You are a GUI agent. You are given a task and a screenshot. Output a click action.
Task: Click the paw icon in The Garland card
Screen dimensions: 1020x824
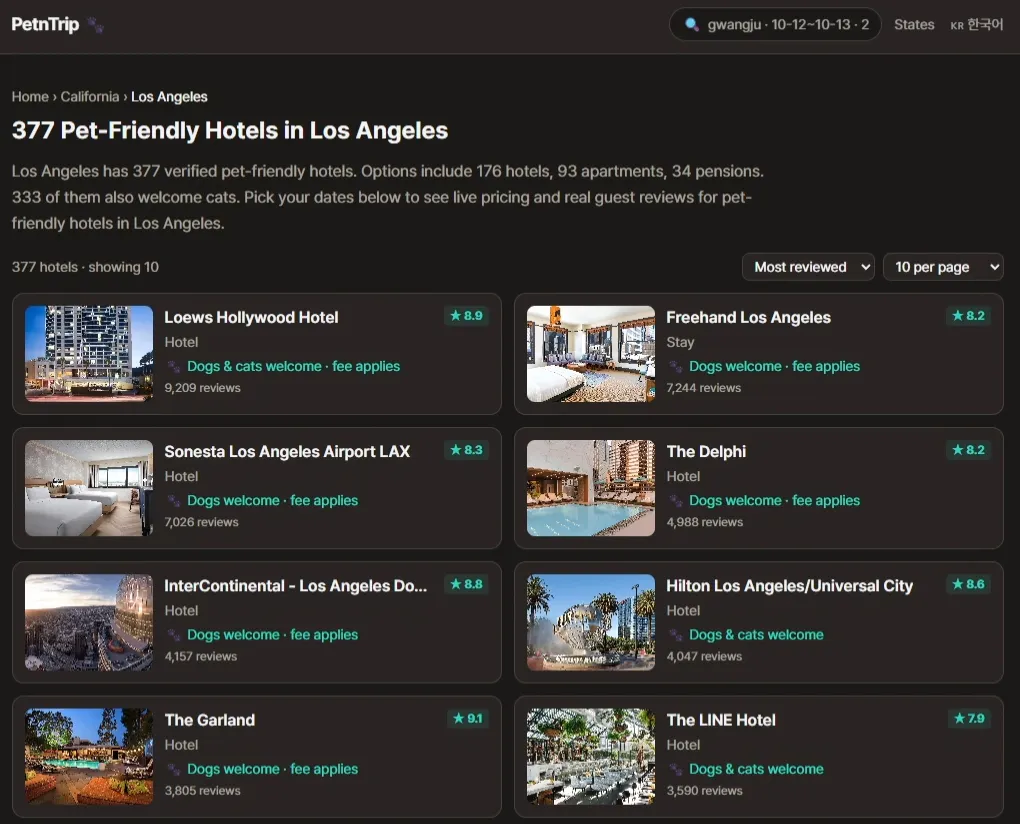pyautogui.click(x=174, y=769)
